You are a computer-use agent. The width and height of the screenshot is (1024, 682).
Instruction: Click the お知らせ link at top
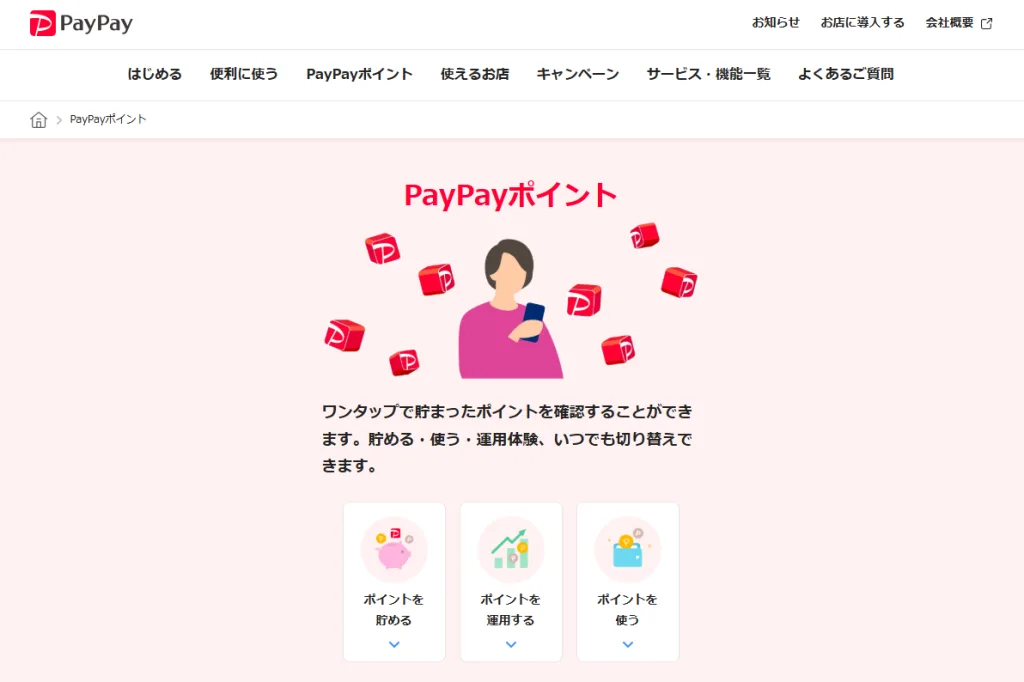[x=776, y=23]
